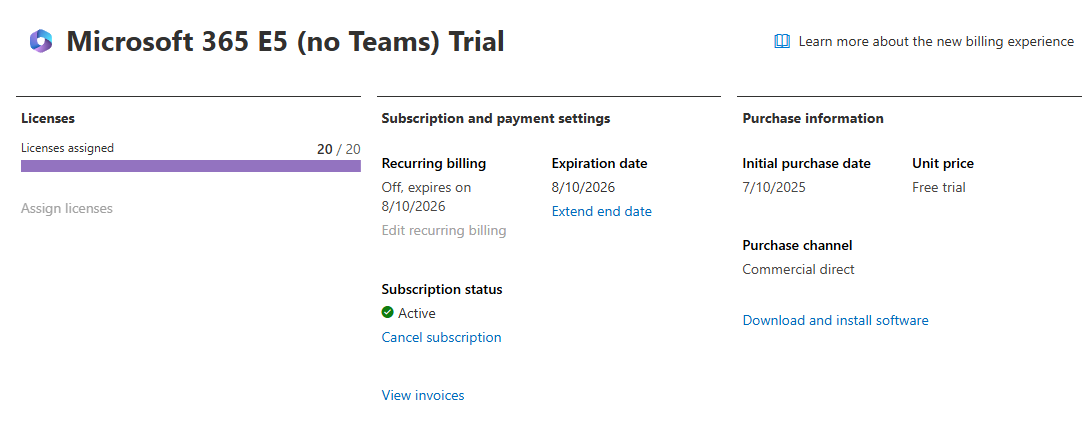This screenshot has height=440, width=1091.
Task: Click the green Active status checkmark icon
Action: [x=388, y=313]
